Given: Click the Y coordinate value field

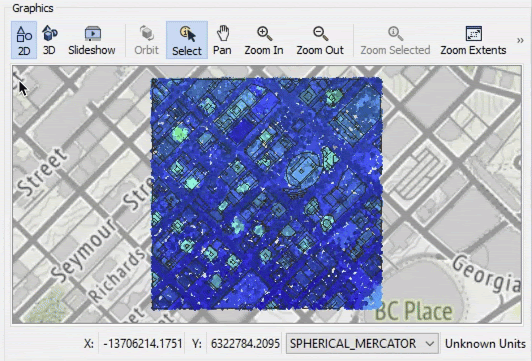Looking at the screenshot, I should tap(245, 343).
